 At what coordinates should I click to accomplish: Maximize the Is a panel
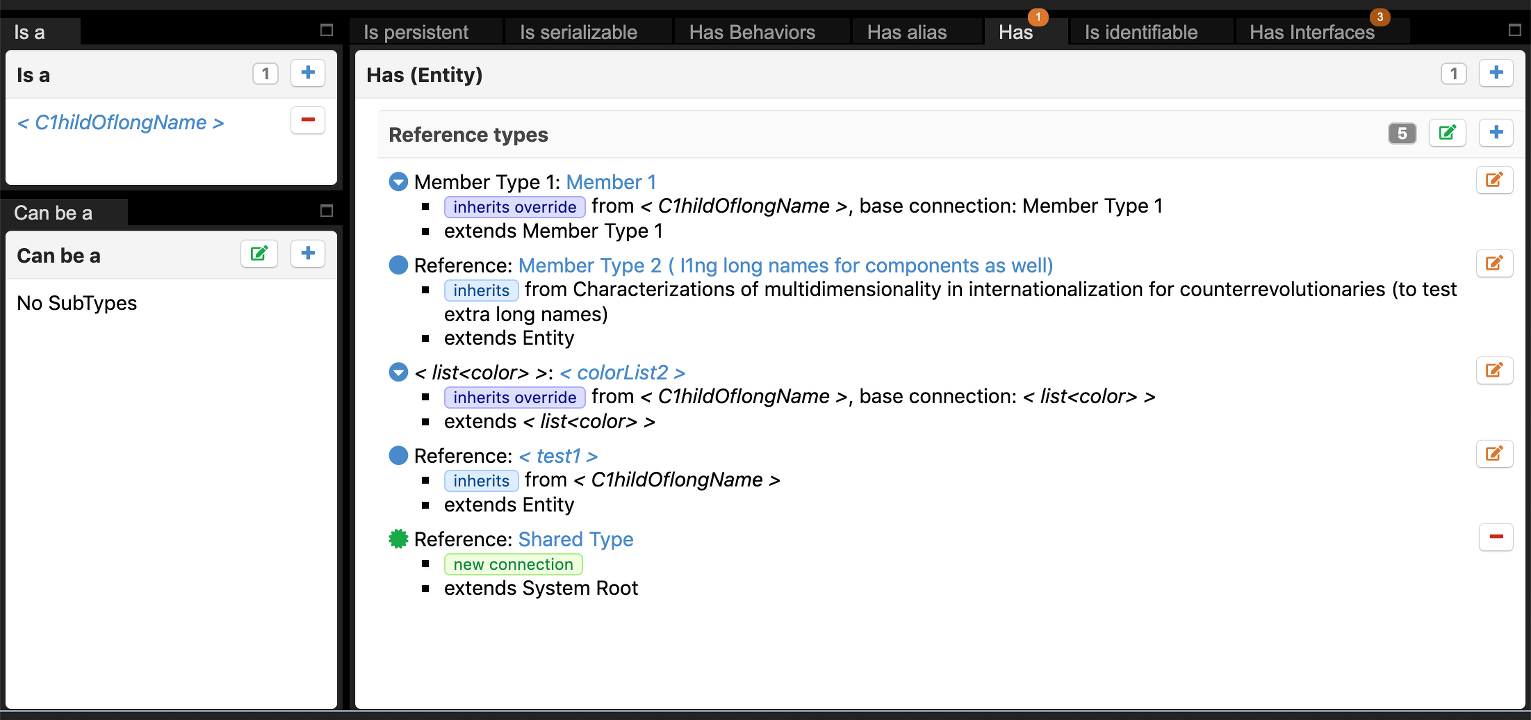click(326, 31)
